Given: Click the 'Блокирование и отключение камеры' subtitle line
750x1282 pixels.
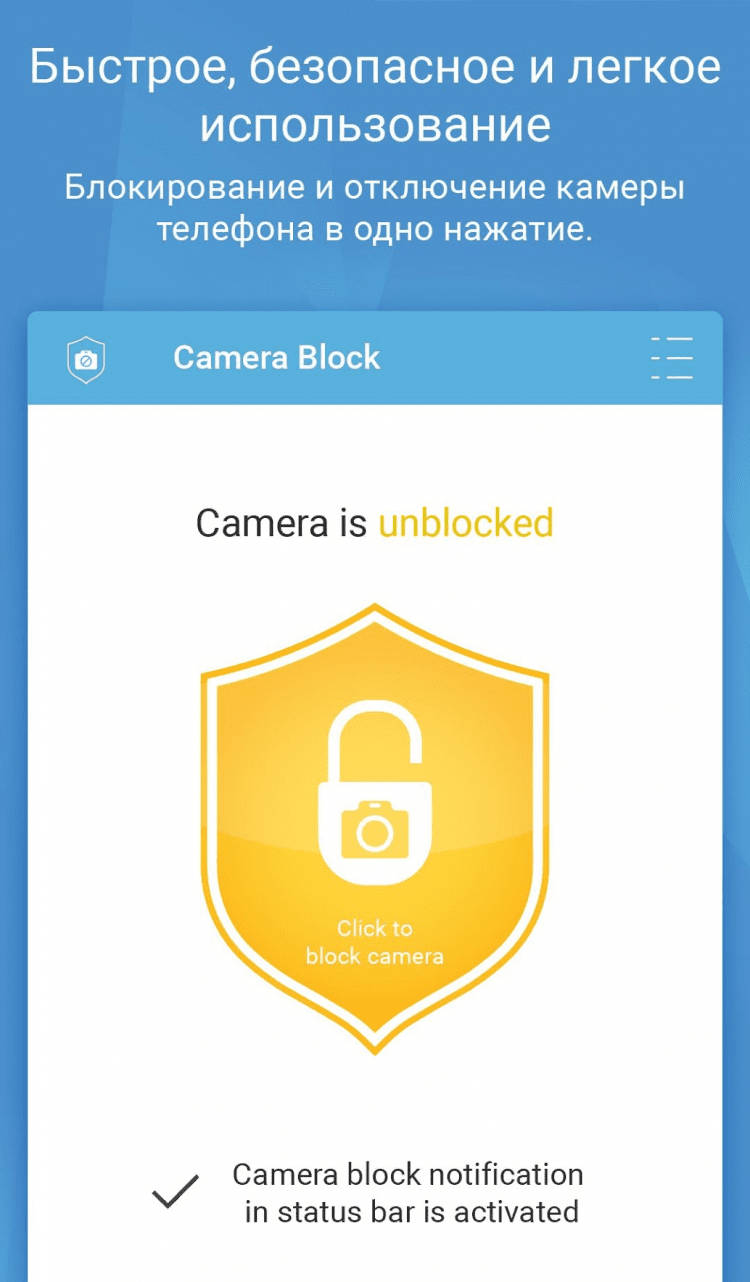Looking at the screenshot, I should (375, 188).
